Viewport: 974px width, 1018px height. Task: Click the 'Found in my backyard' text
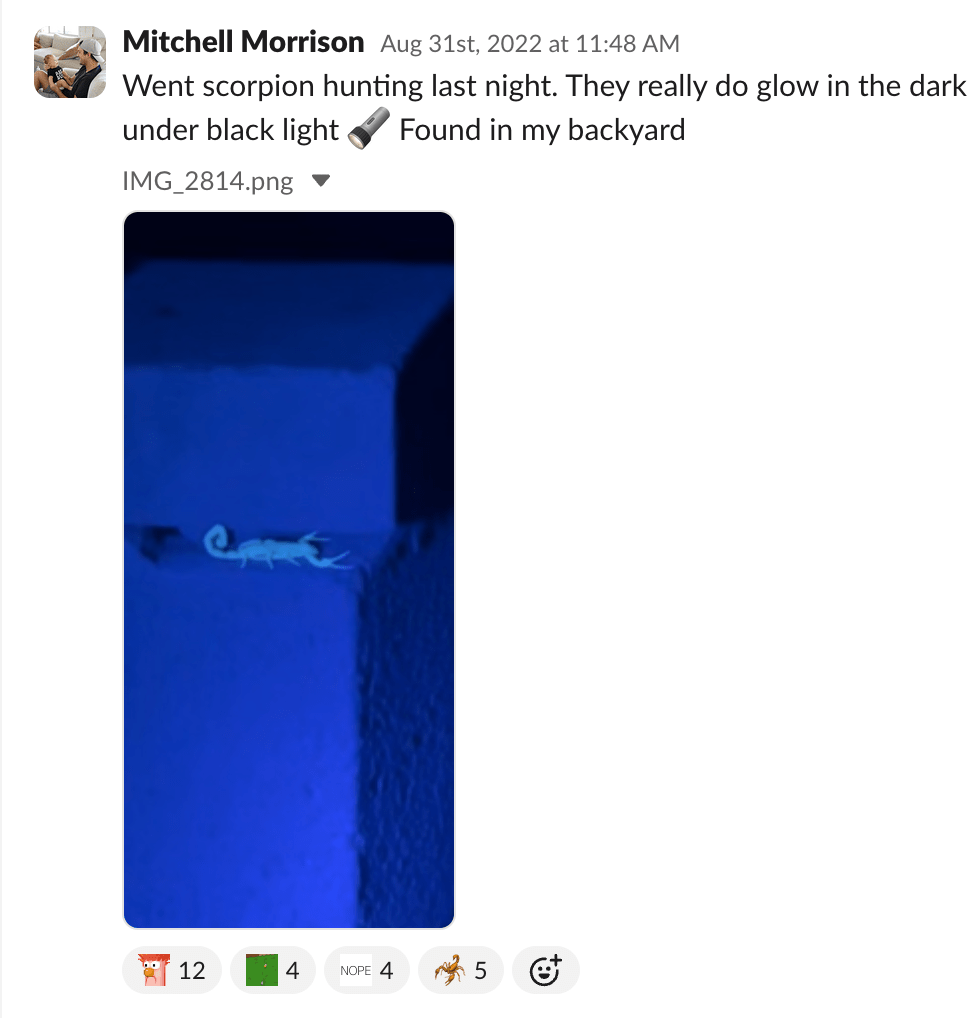coord(542,130)
